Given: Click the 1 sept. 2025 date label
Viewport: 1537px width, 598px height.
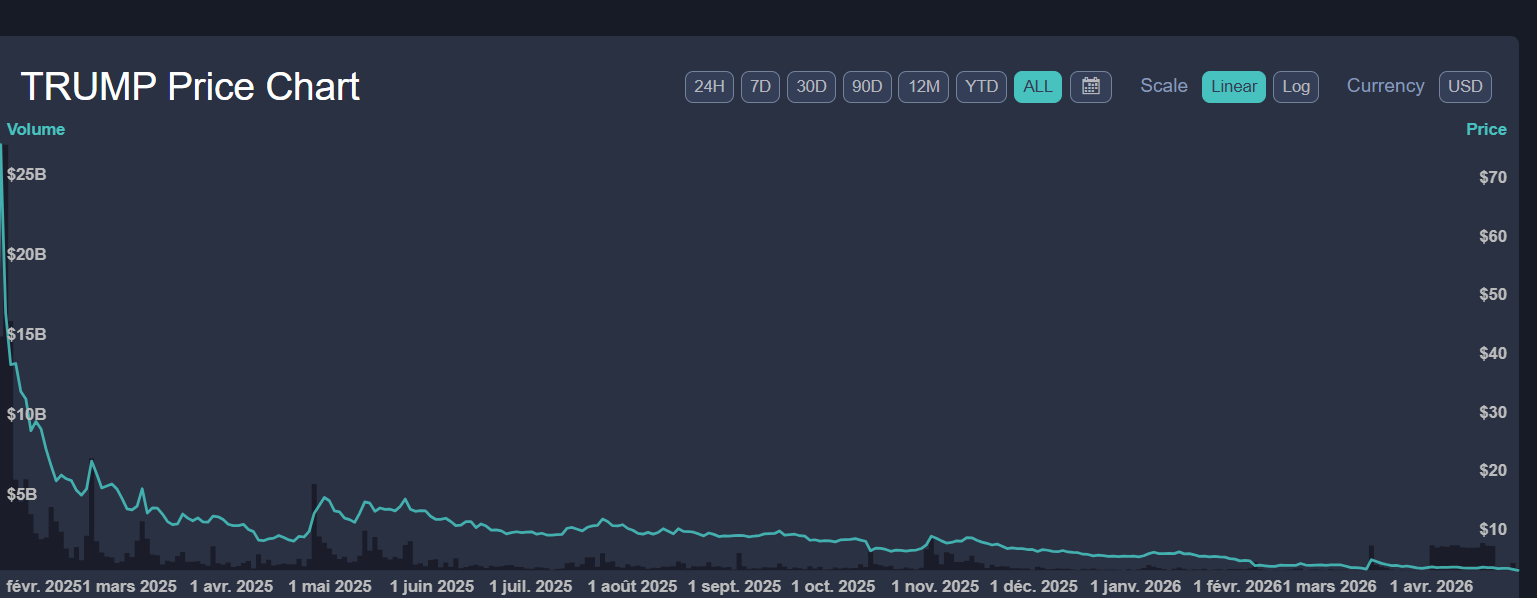Looking at the screenshot, I should pos(735,585).
